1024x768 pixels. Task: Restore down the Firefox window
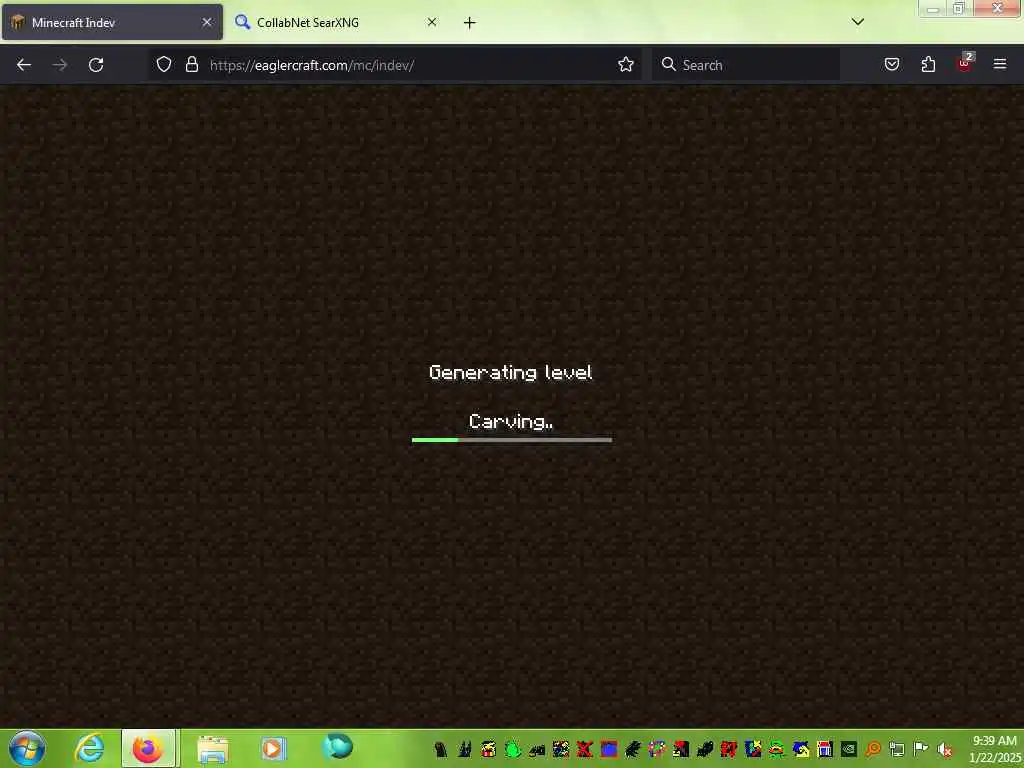[959, 8]
